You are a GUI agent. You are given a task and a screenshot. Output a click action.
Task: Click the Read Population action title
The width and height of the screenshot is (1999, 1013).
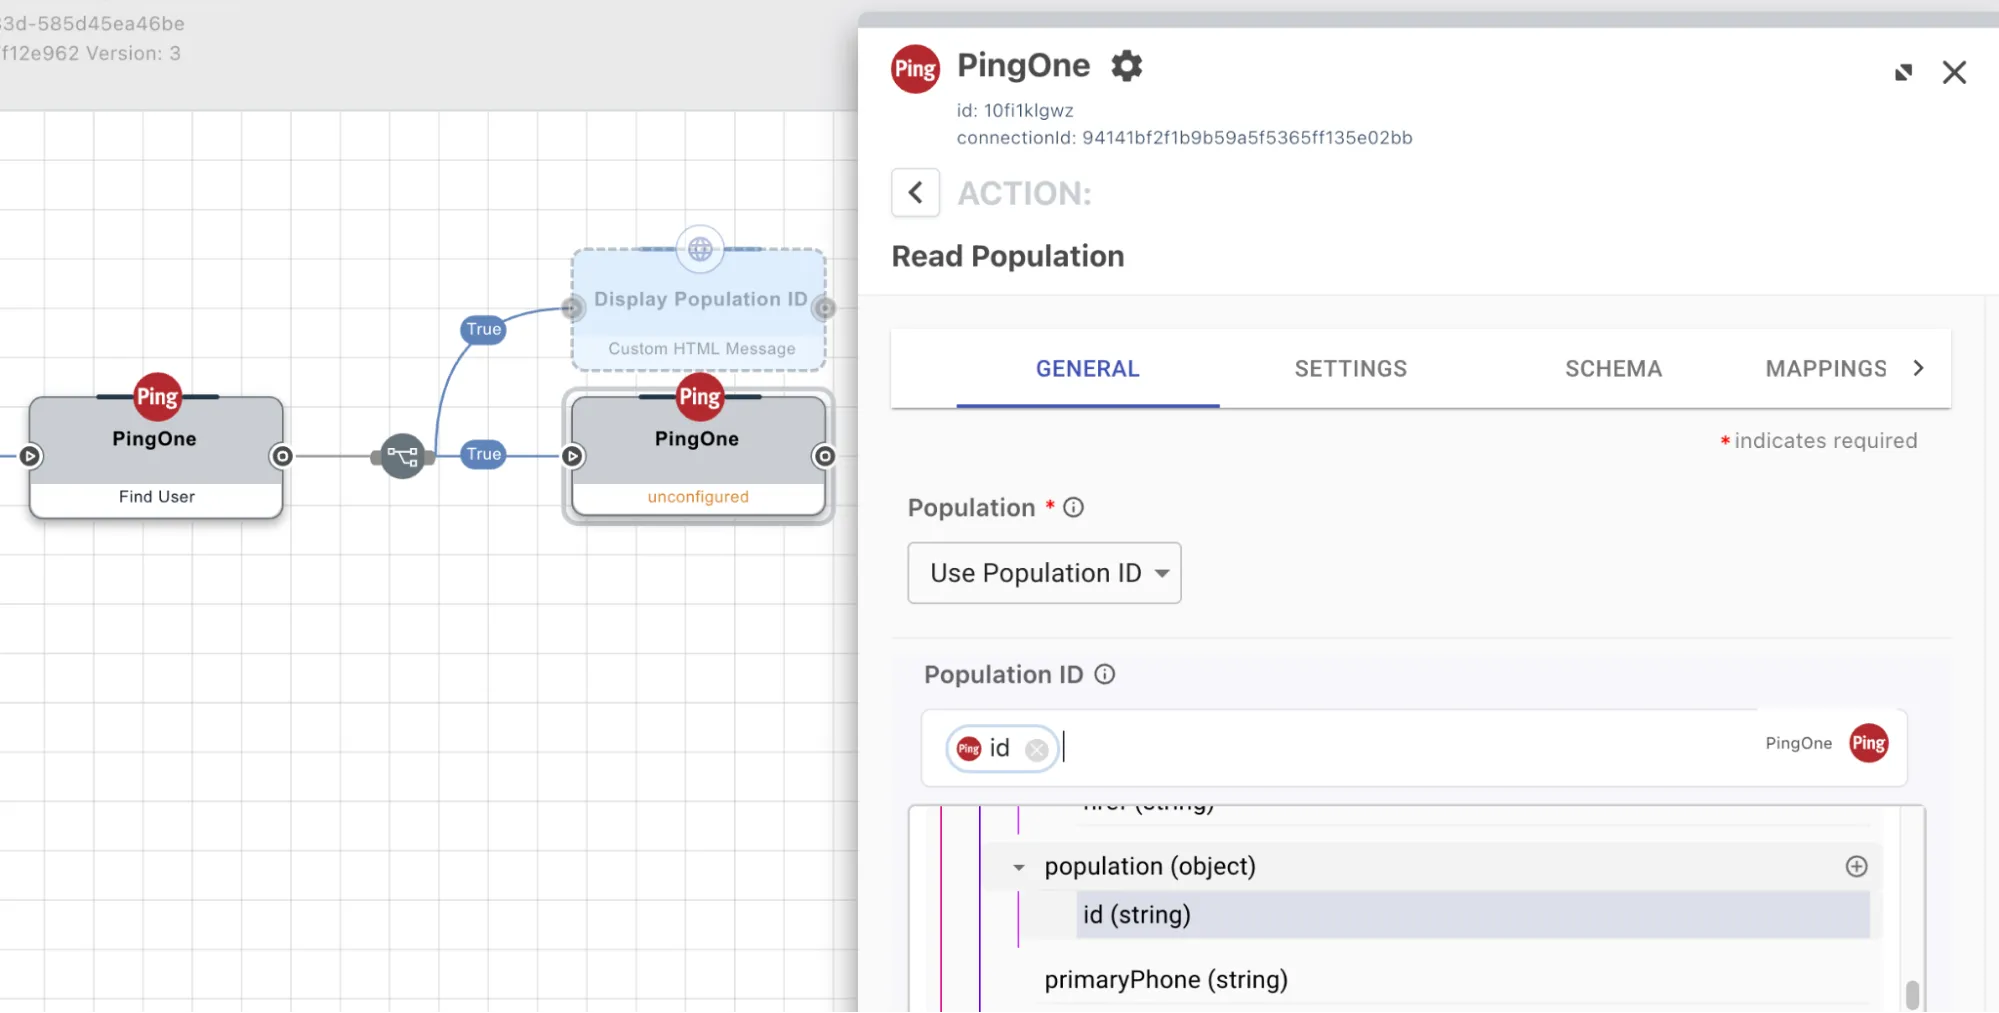click(1007, 256)
